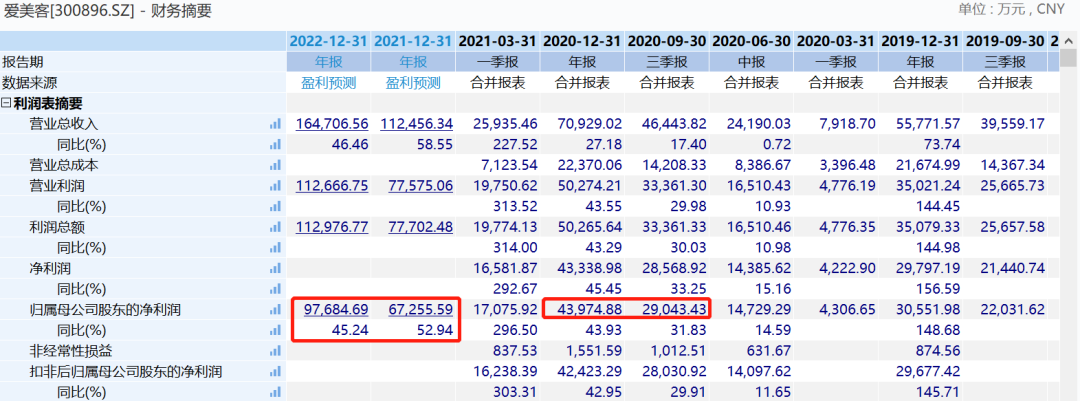The width and height of the screenshot is (1080, 401).
Task: Click the 扣非后归属母公司股东的净利润 row label
Action: pos(126,372)
